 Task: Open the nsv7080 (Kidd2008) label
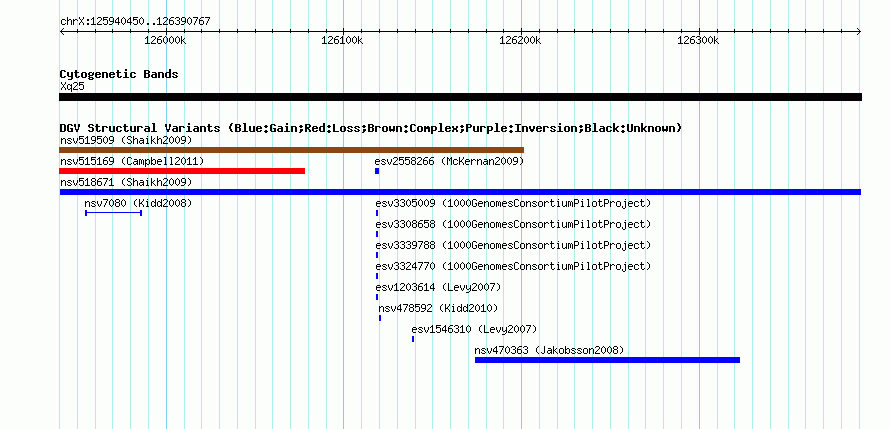click(x=138, y=203)
